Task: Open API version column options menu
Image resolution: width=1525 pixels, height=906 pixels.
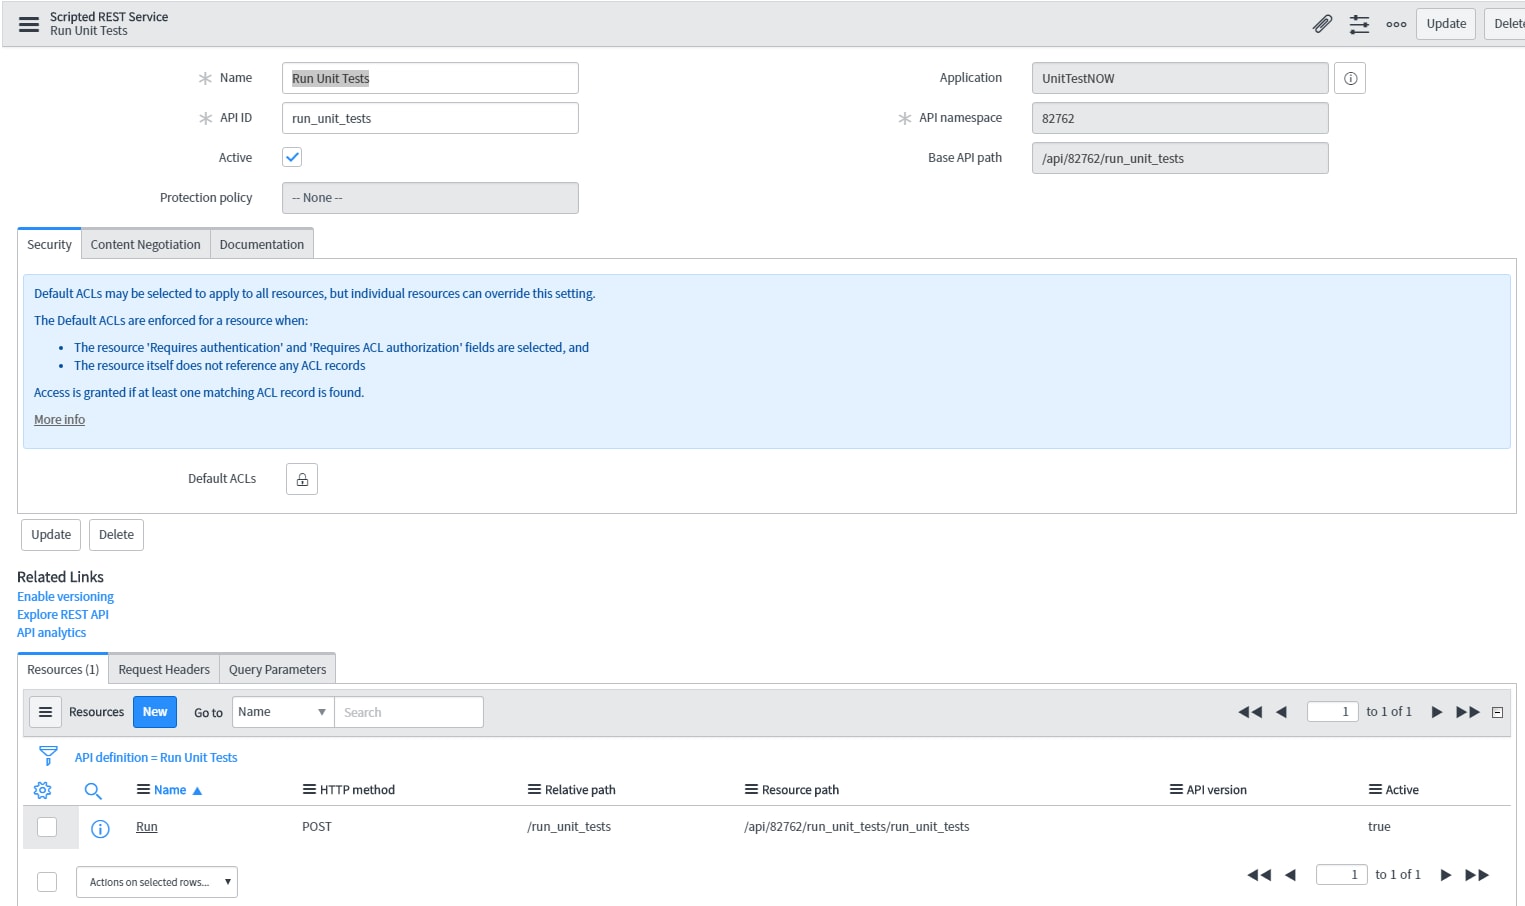Action: point(1176,790)
